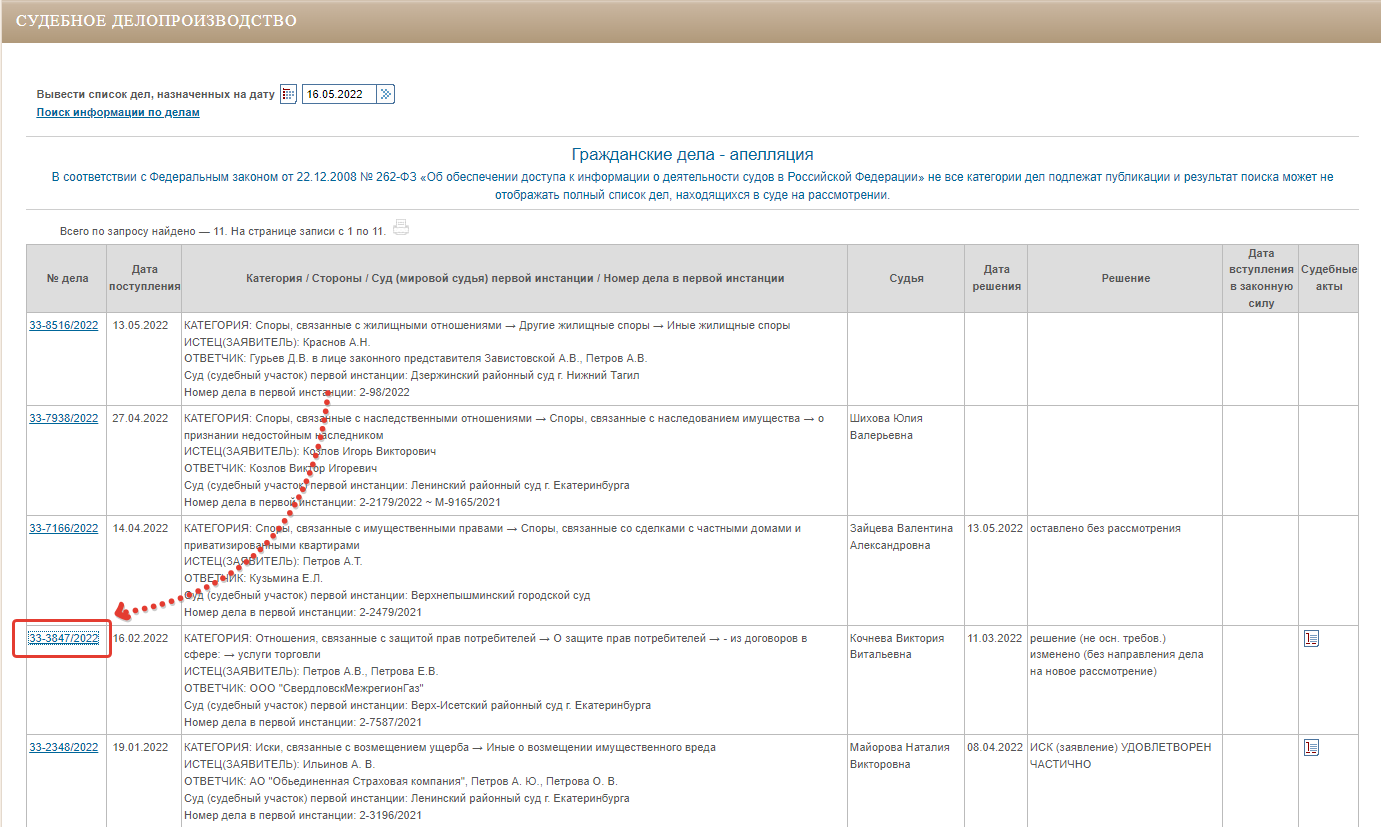Click the decision text for case 33-3847/2022
1381x827 pixels.
[x=1117, y=654]
